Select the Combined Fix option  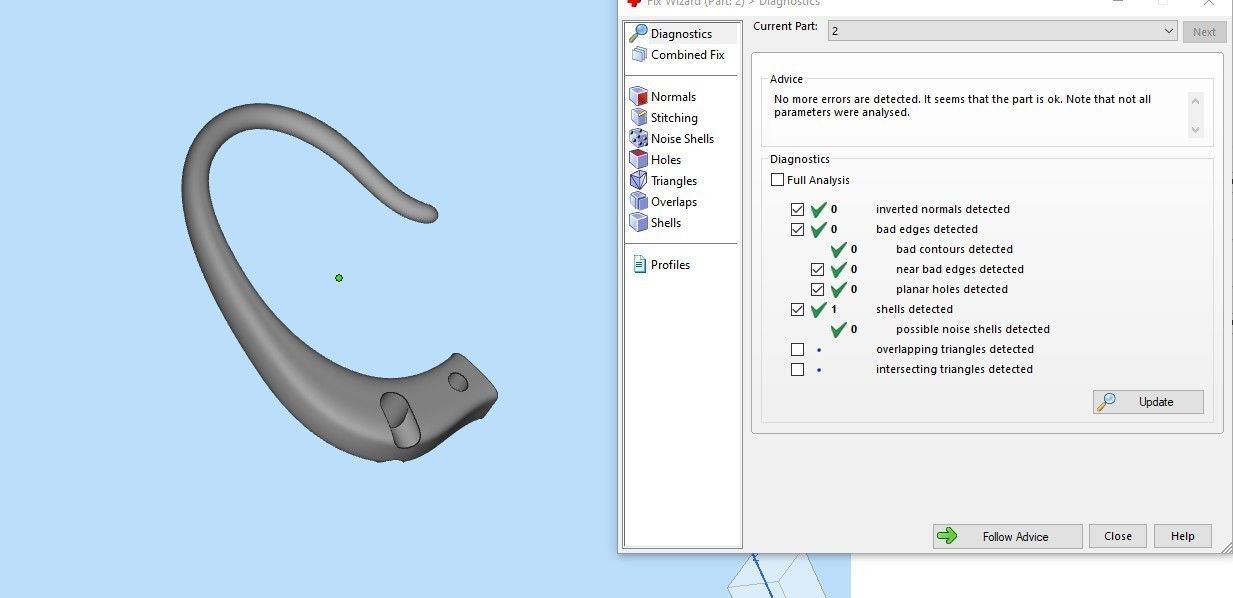point(677,55)
